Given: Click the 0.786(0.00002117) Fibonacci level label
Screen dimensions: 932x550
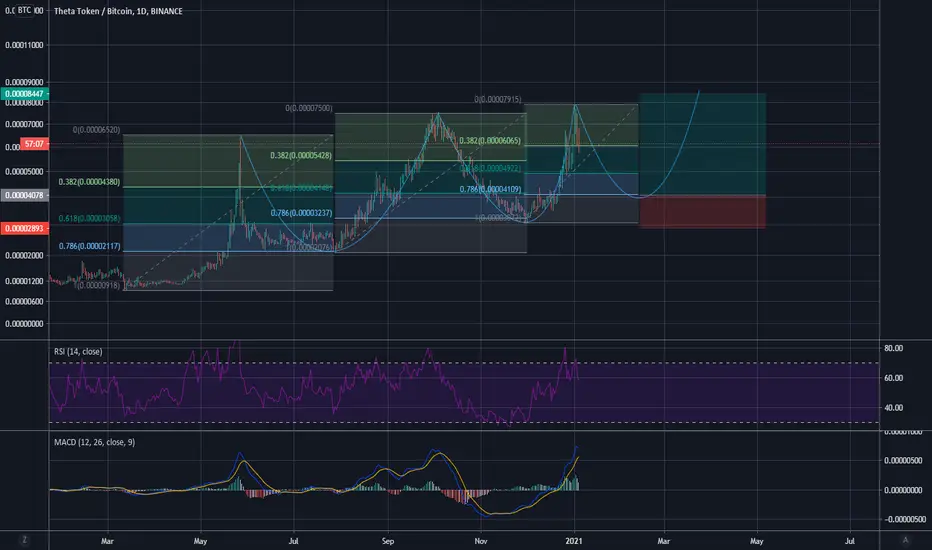Looking at the screenshot, I should pyautogui.click(x=89, y=246).
